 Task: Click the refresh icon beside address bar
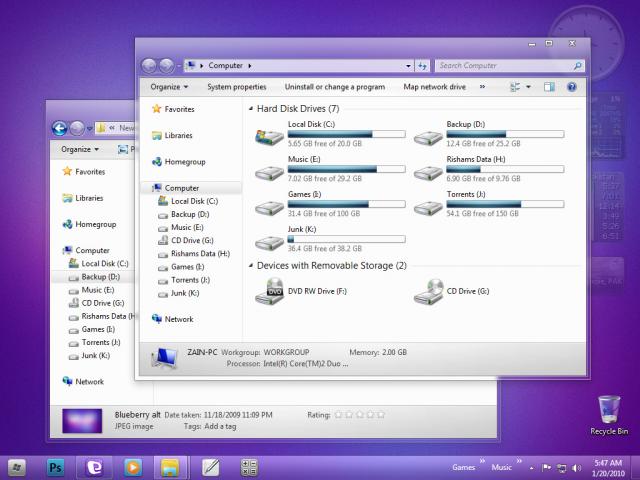click(422, 66)
